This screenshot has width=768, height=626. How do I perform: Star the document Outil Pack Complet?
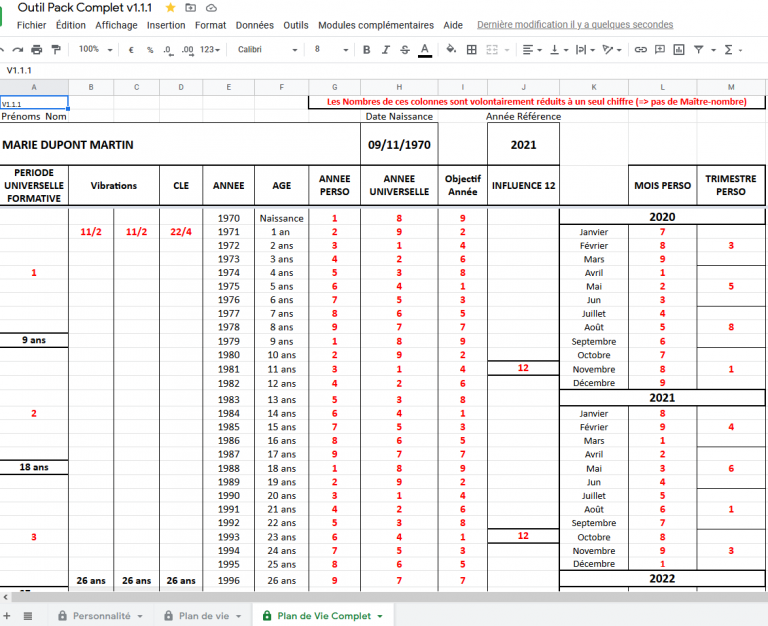pyautogui.click(x=170, y=7)
